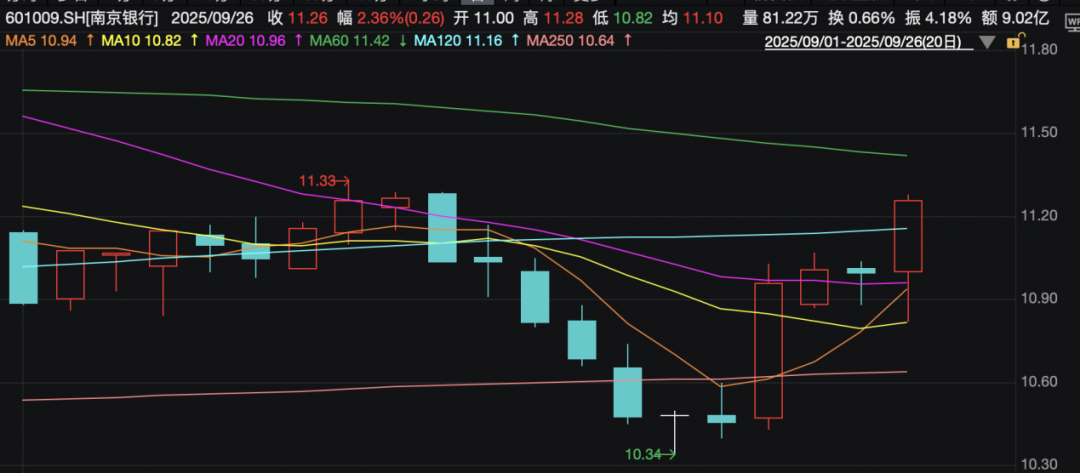Select the tall red candlestick from 10.47 to 10.96

pos(769,350)
